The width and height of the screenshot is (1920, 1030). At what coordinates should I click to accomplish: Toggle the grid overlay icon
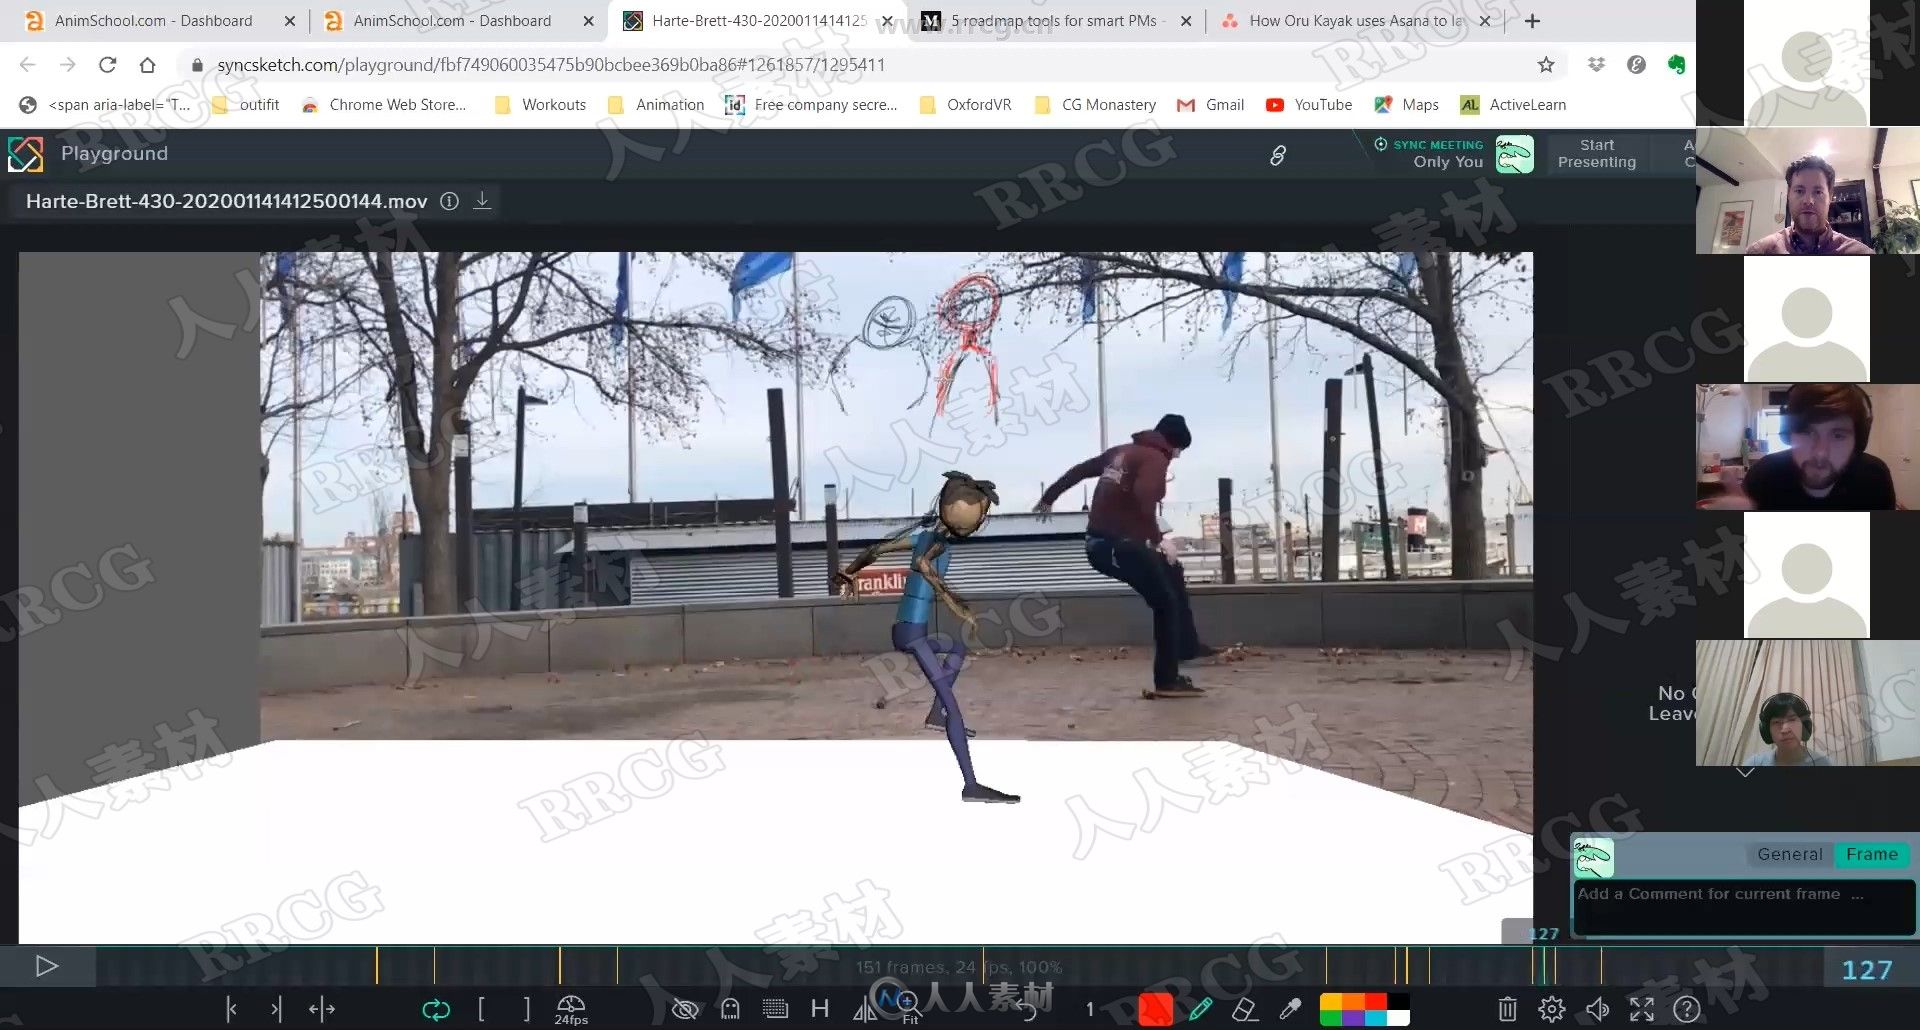coord(775,1009)
